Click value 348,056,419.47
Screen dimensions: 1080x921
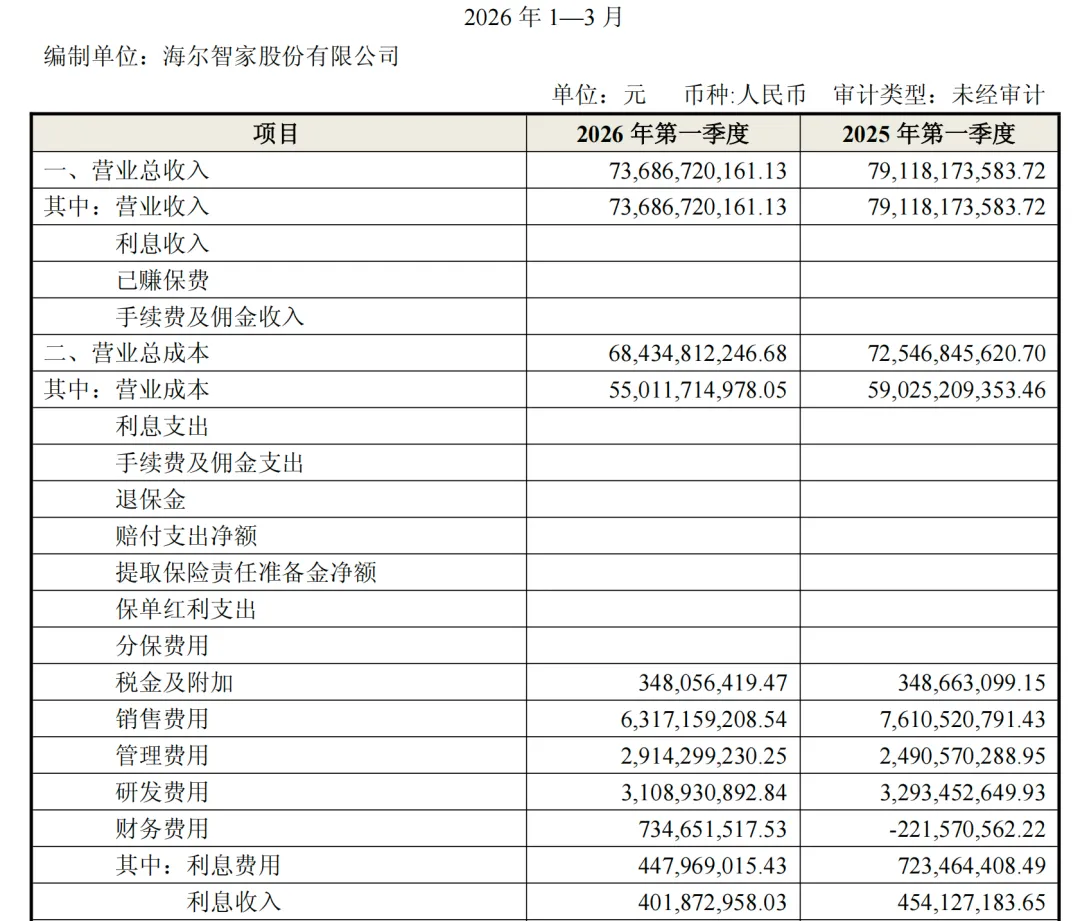coord(713,683)
